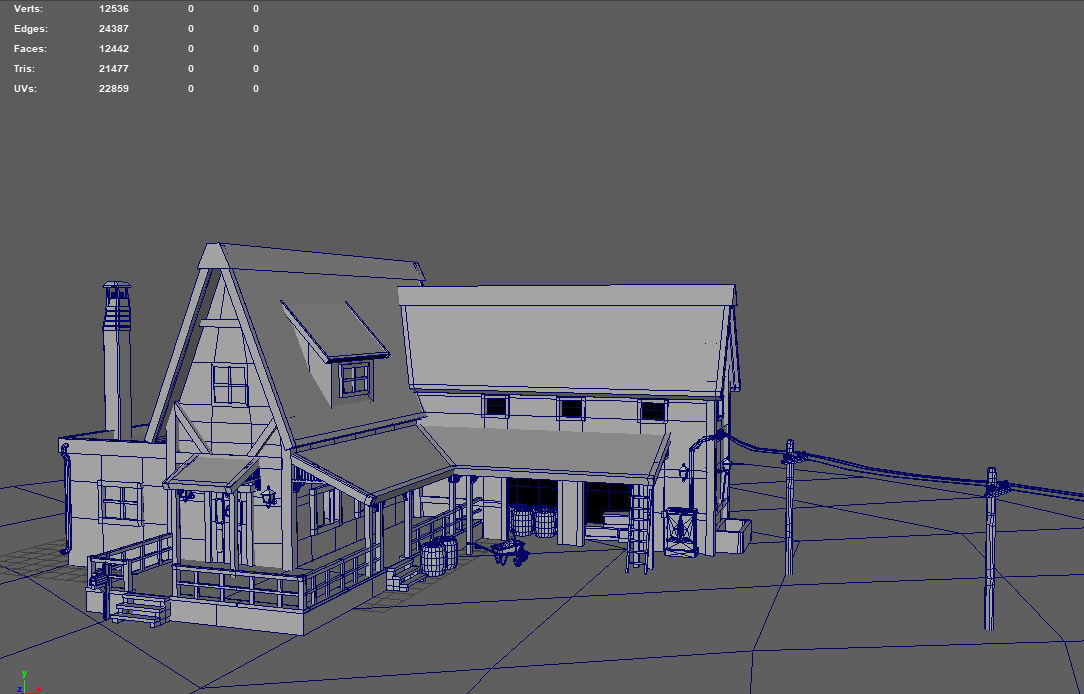Click the "Verts:" label in the HUD
This screenshot has width=1084, height=694.
pyautogui.click(x=28, y=9)
